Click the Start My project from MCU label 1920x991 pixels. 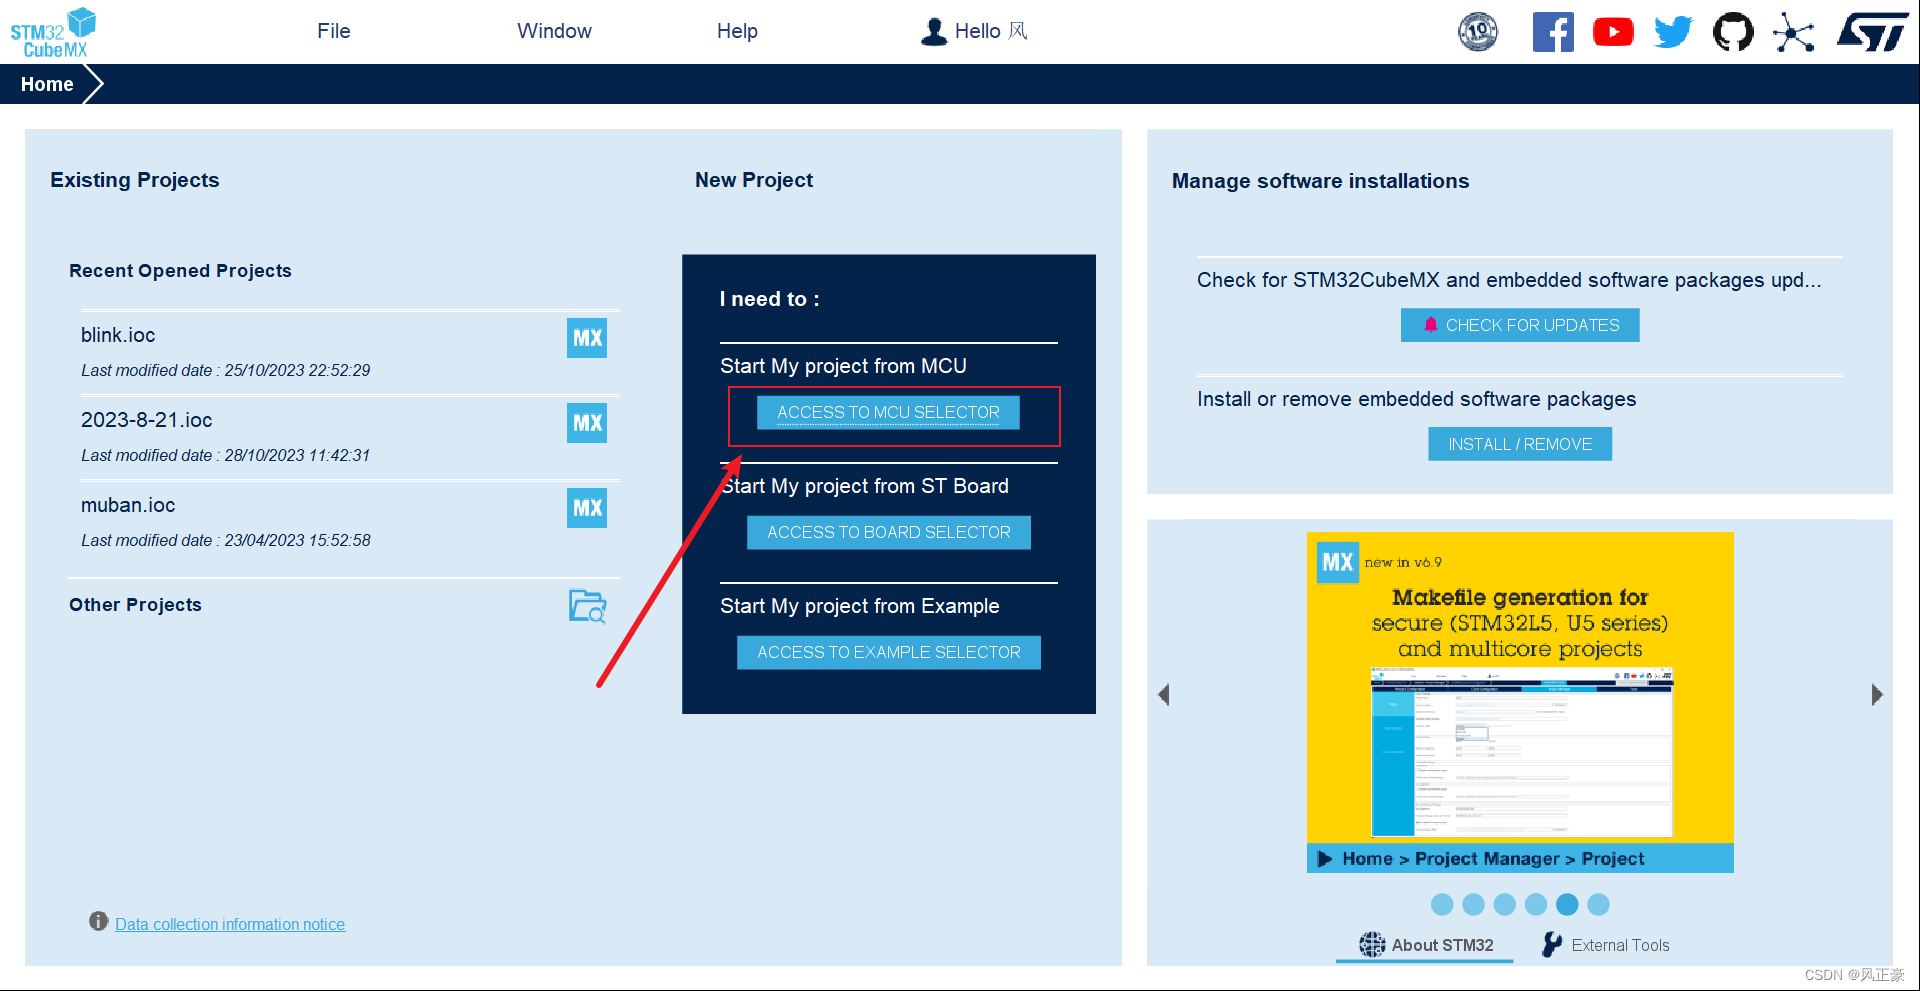[x=843, y=366]
